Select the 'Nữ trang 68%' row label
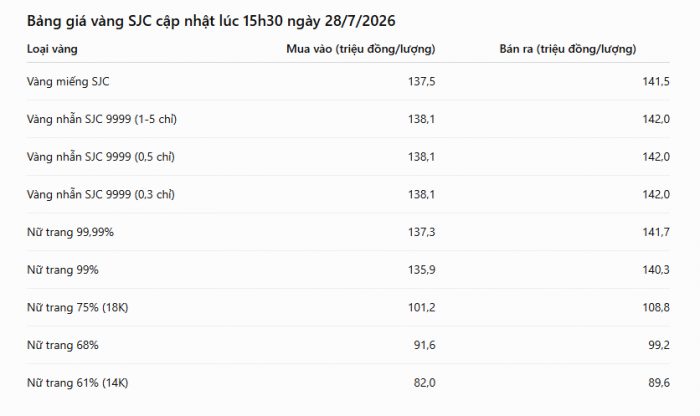This screenshot has width=700, height=416. point(63,345)
